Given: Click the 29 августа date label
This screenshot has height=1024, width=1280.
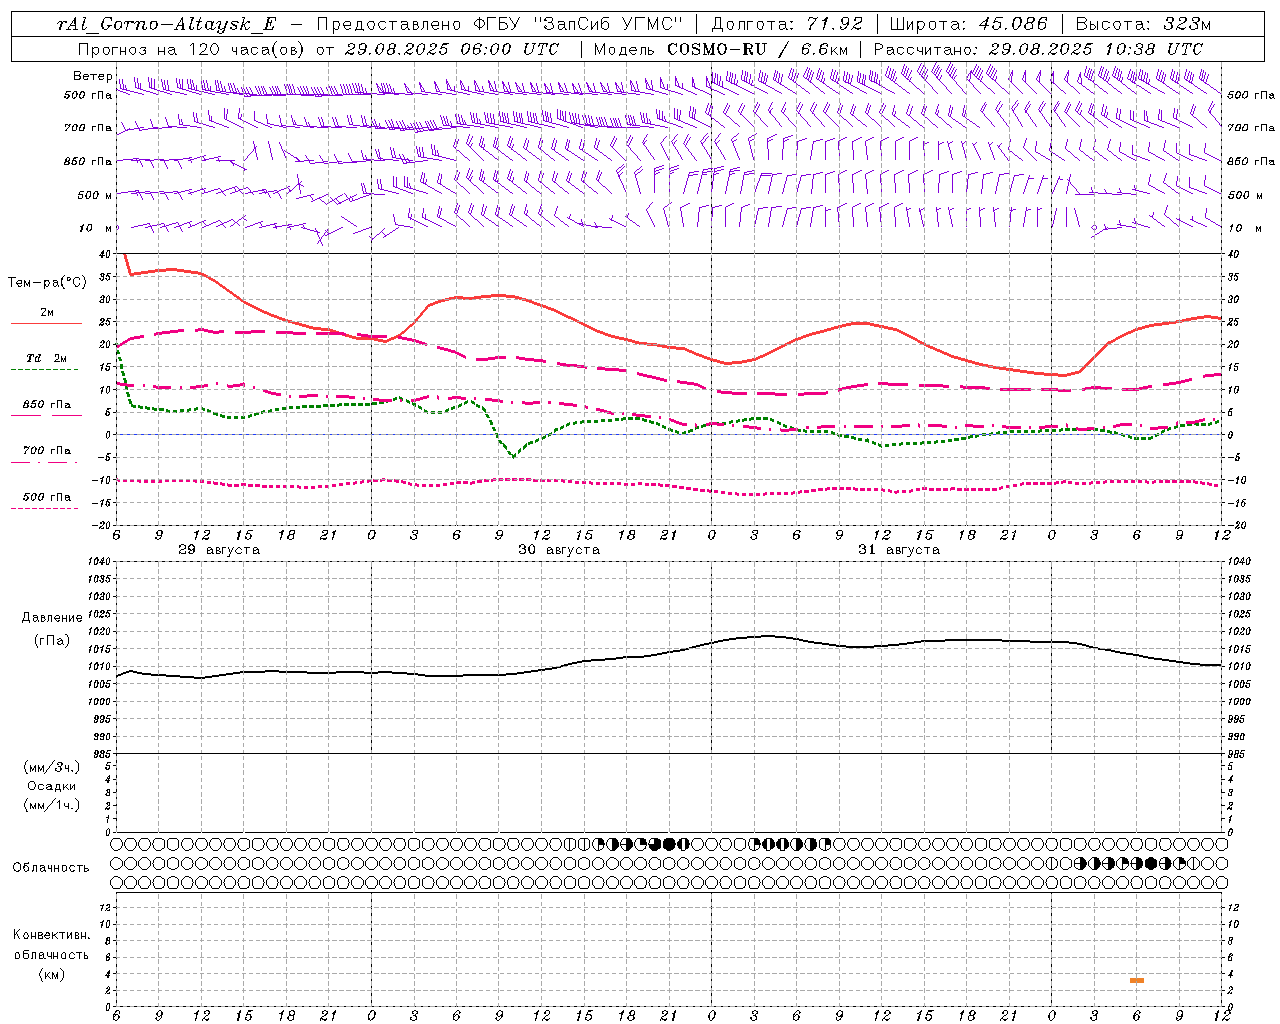Looking at the screenshot, I should point(219,550).
